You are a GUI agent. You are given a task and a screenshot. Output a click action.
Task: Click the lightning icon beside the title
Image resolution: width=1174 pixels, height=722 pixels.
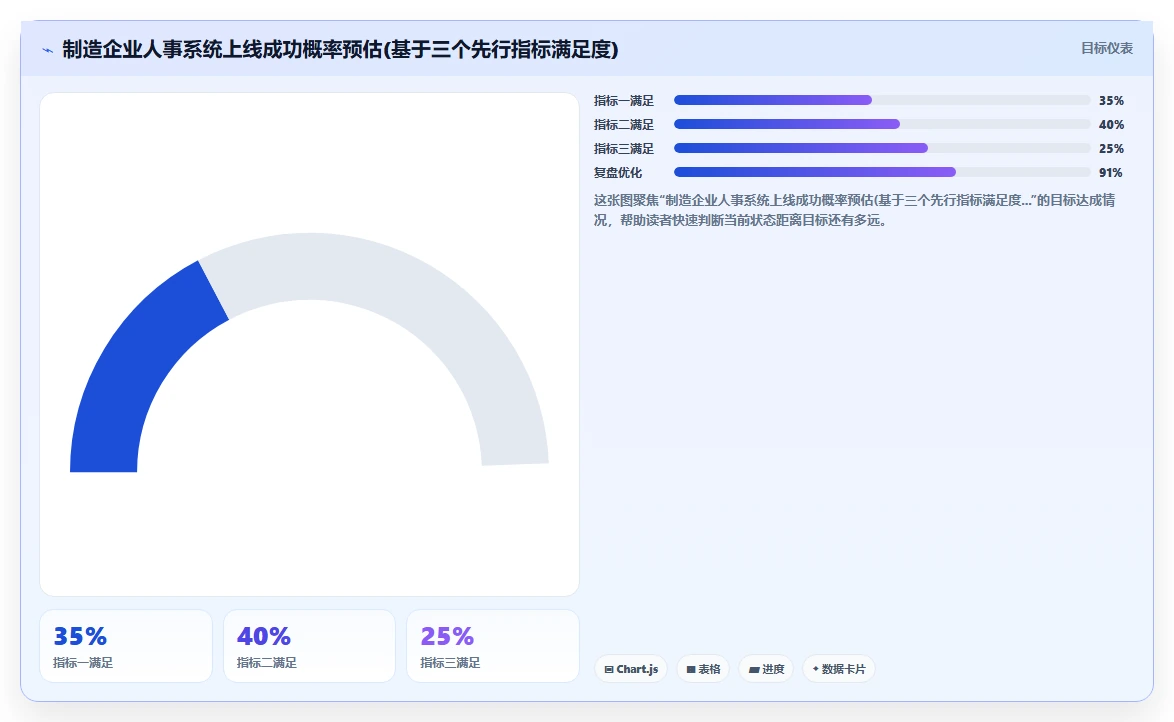pyautogui.click(x=48, y=51)
